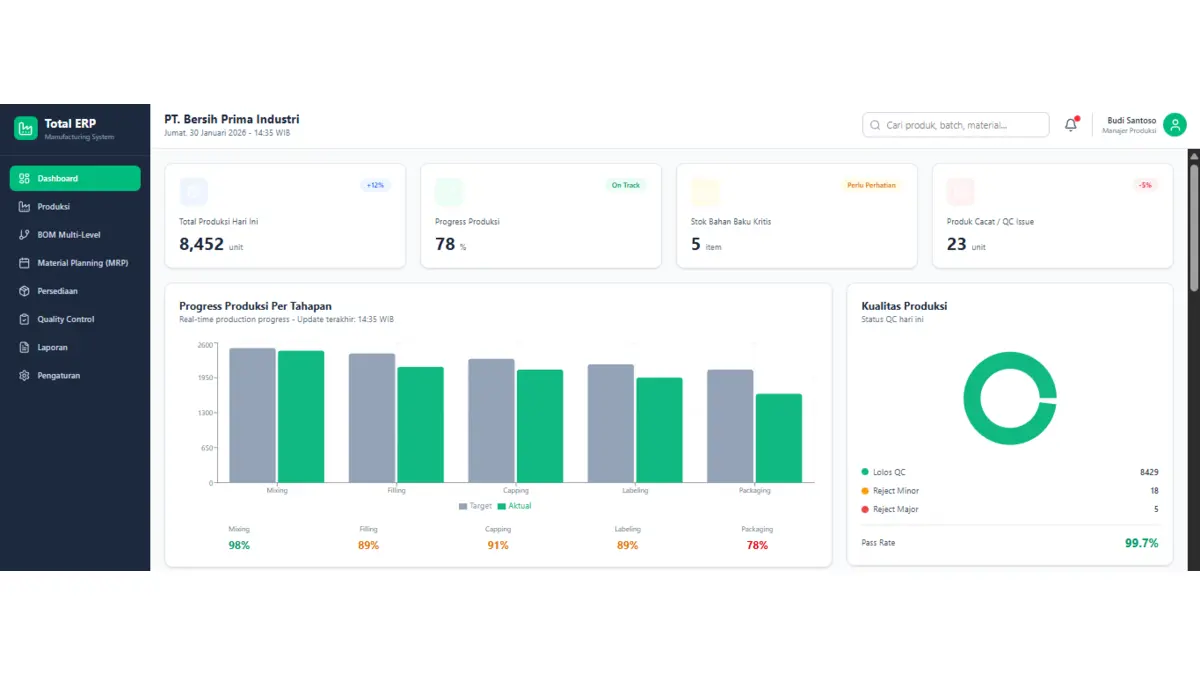The image size is (1200, 675).
Task: Click the Laporan document icon
Action: [25, 347]
